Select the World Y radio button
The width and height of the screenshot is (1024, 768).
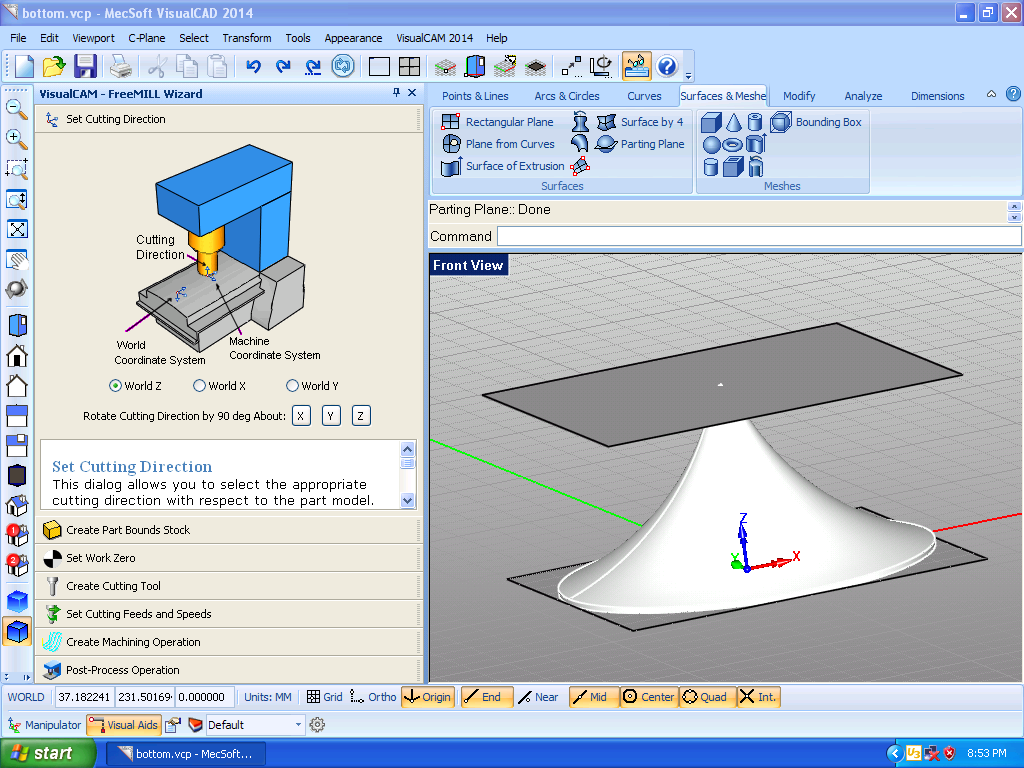coord(292,386)
